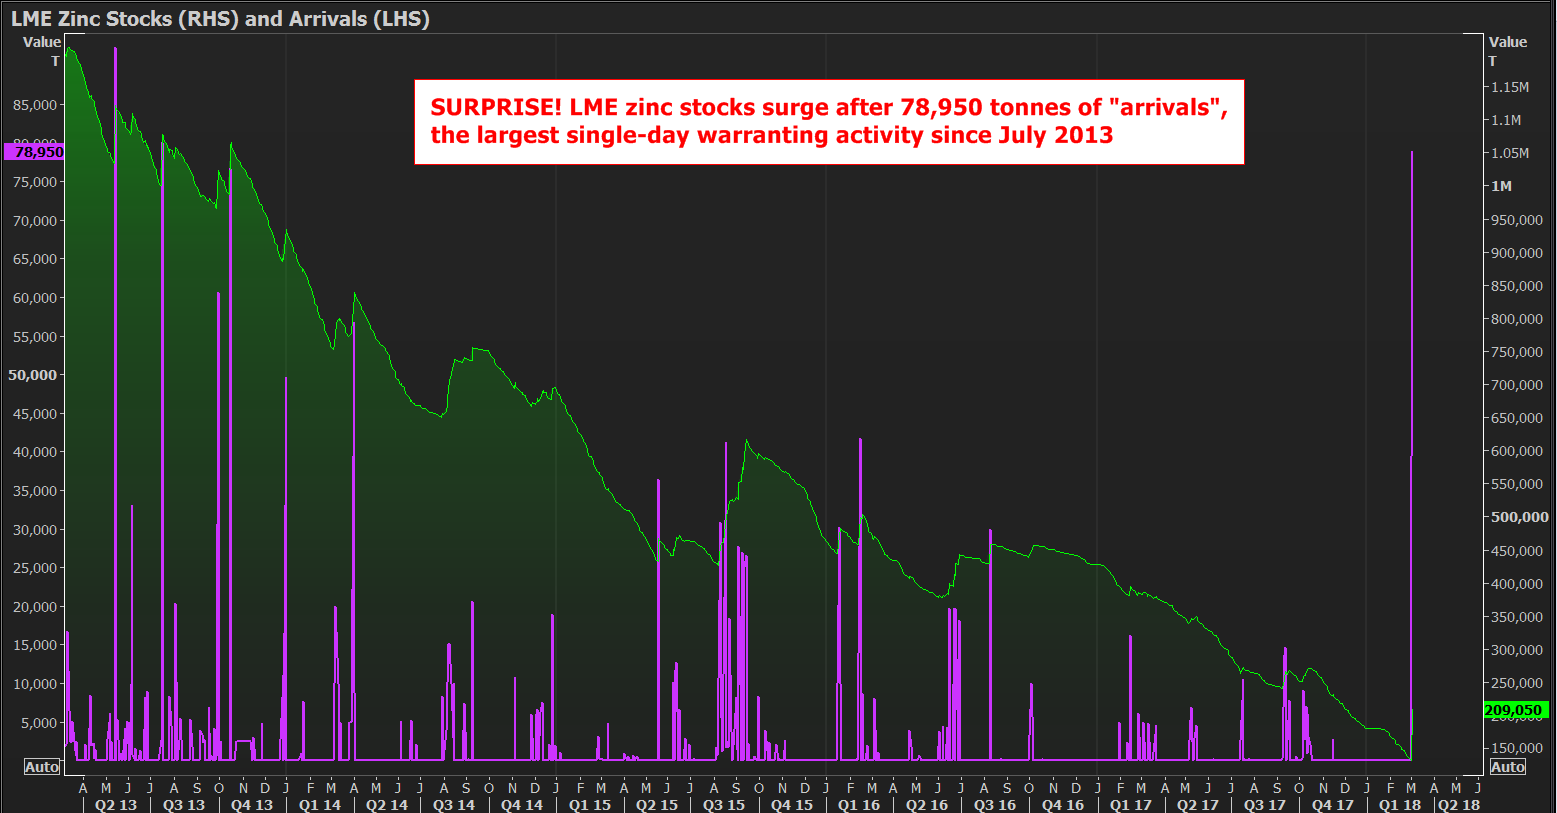Select the Q1 18 quarter label

pos(1399,805)
